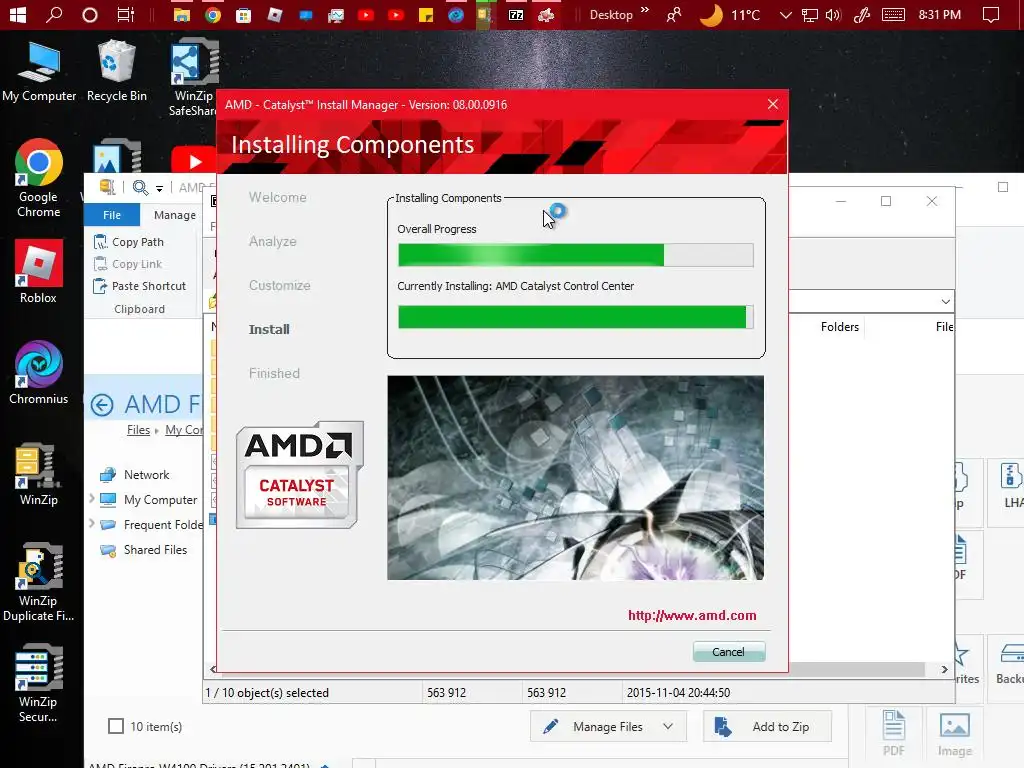This screenshot has height=768, width=1024.
Task: Click the AMD Catalyst Software logo
Action: 300,475
